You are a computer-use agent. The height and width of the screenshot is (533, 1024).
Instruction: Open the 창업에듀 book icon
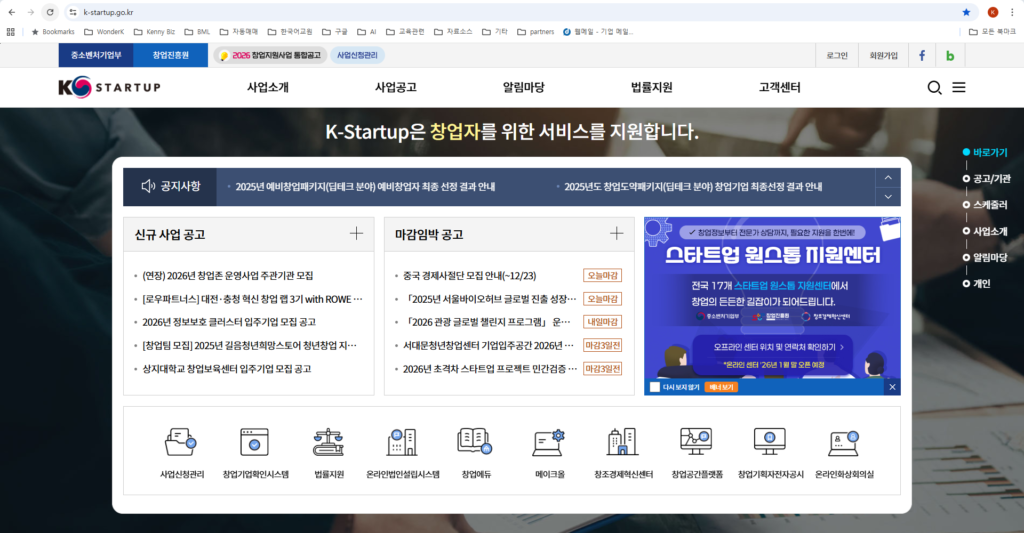(474, 443)
